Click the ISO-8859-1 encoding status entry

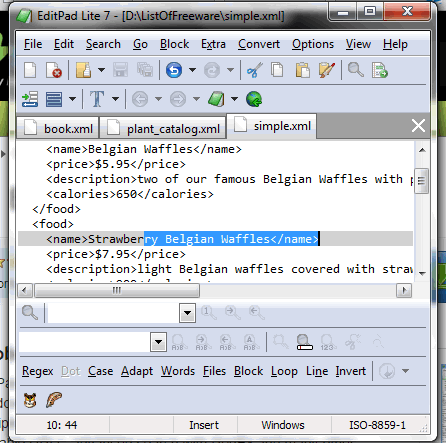[x=377, y=425]
